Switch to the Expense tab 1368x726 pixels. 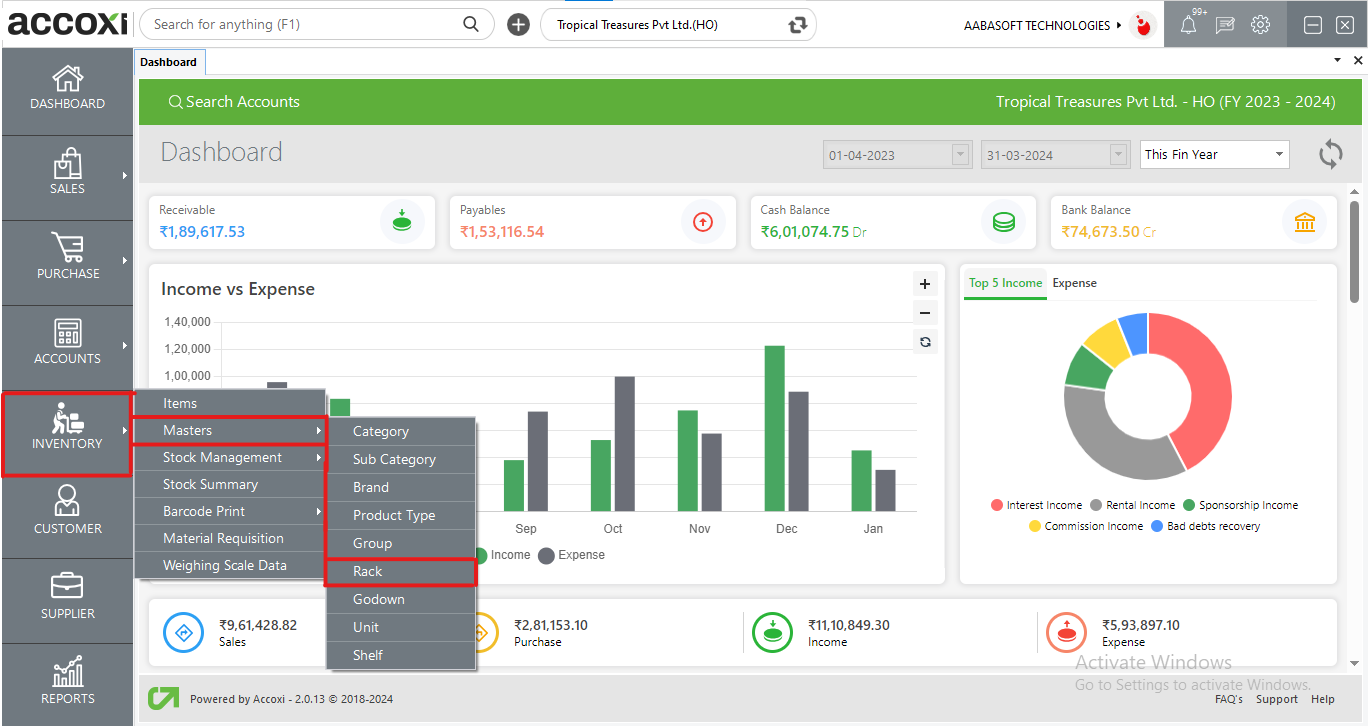[1074, 283]
